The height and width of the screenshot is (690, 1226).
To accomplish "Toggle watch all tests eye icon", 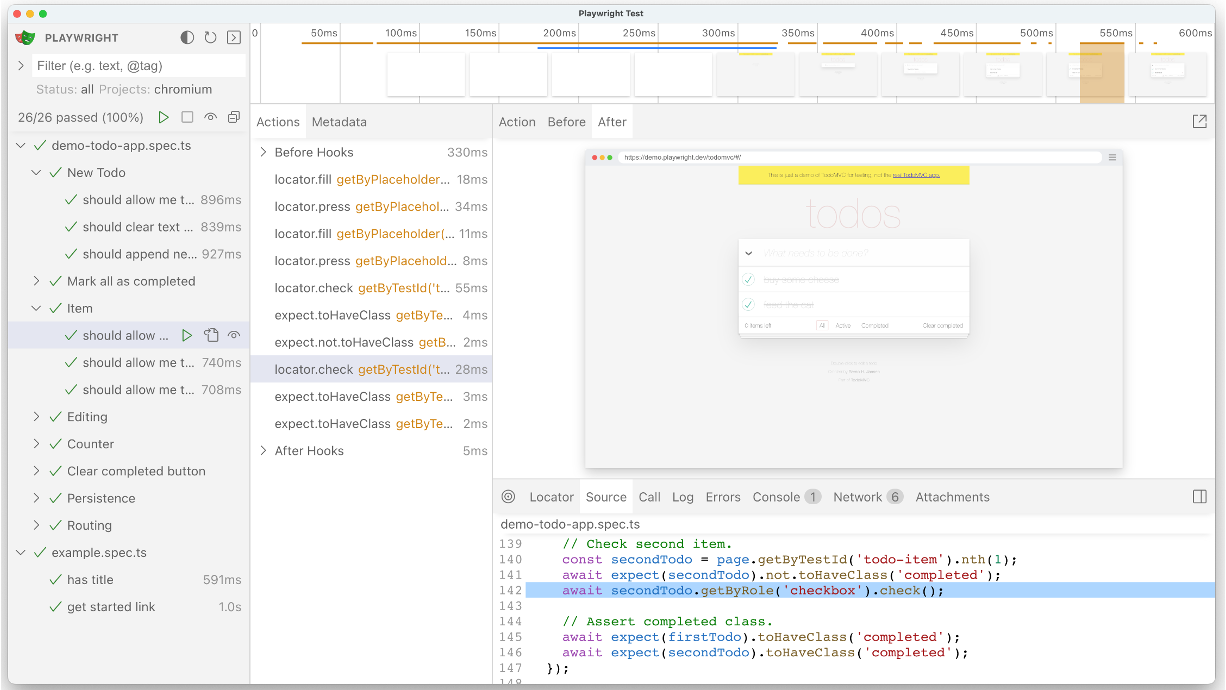I will [211, 117].
